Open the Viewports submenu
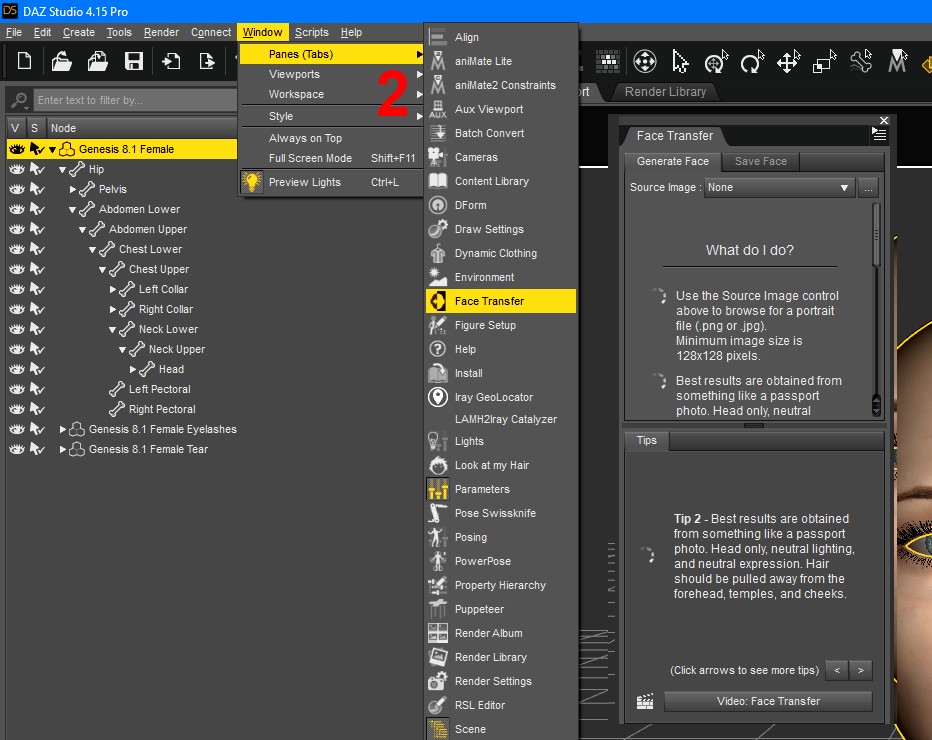The width and height of the screenshot is (932, 740). click(x=331, y=74)
